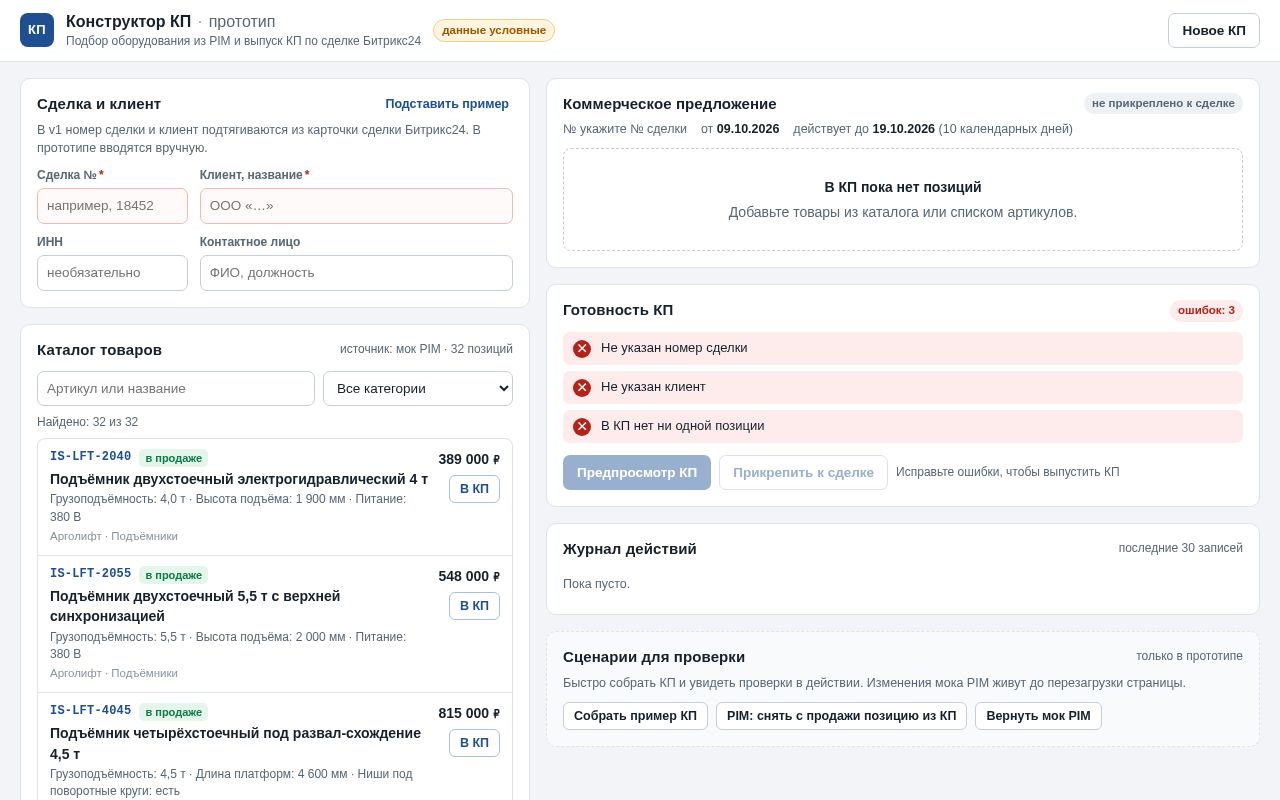The image size is (1280, 800).
Task: Click 'Пока пусто.' journal text
Action: click(x=597, y=584)
